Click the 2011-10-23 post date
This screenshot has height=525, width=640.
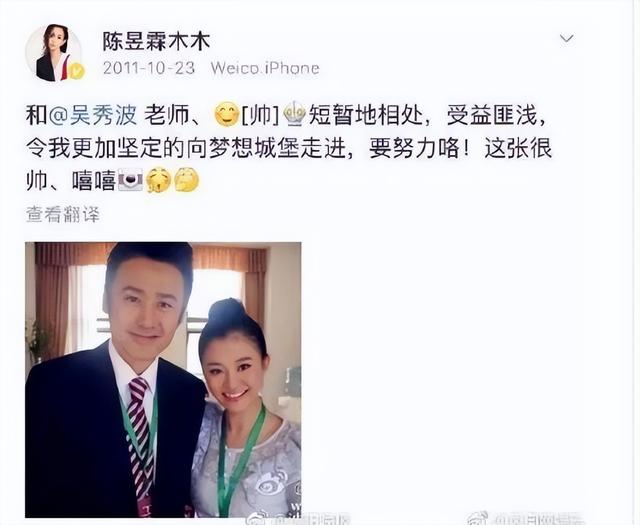click(x=149, y=68)
